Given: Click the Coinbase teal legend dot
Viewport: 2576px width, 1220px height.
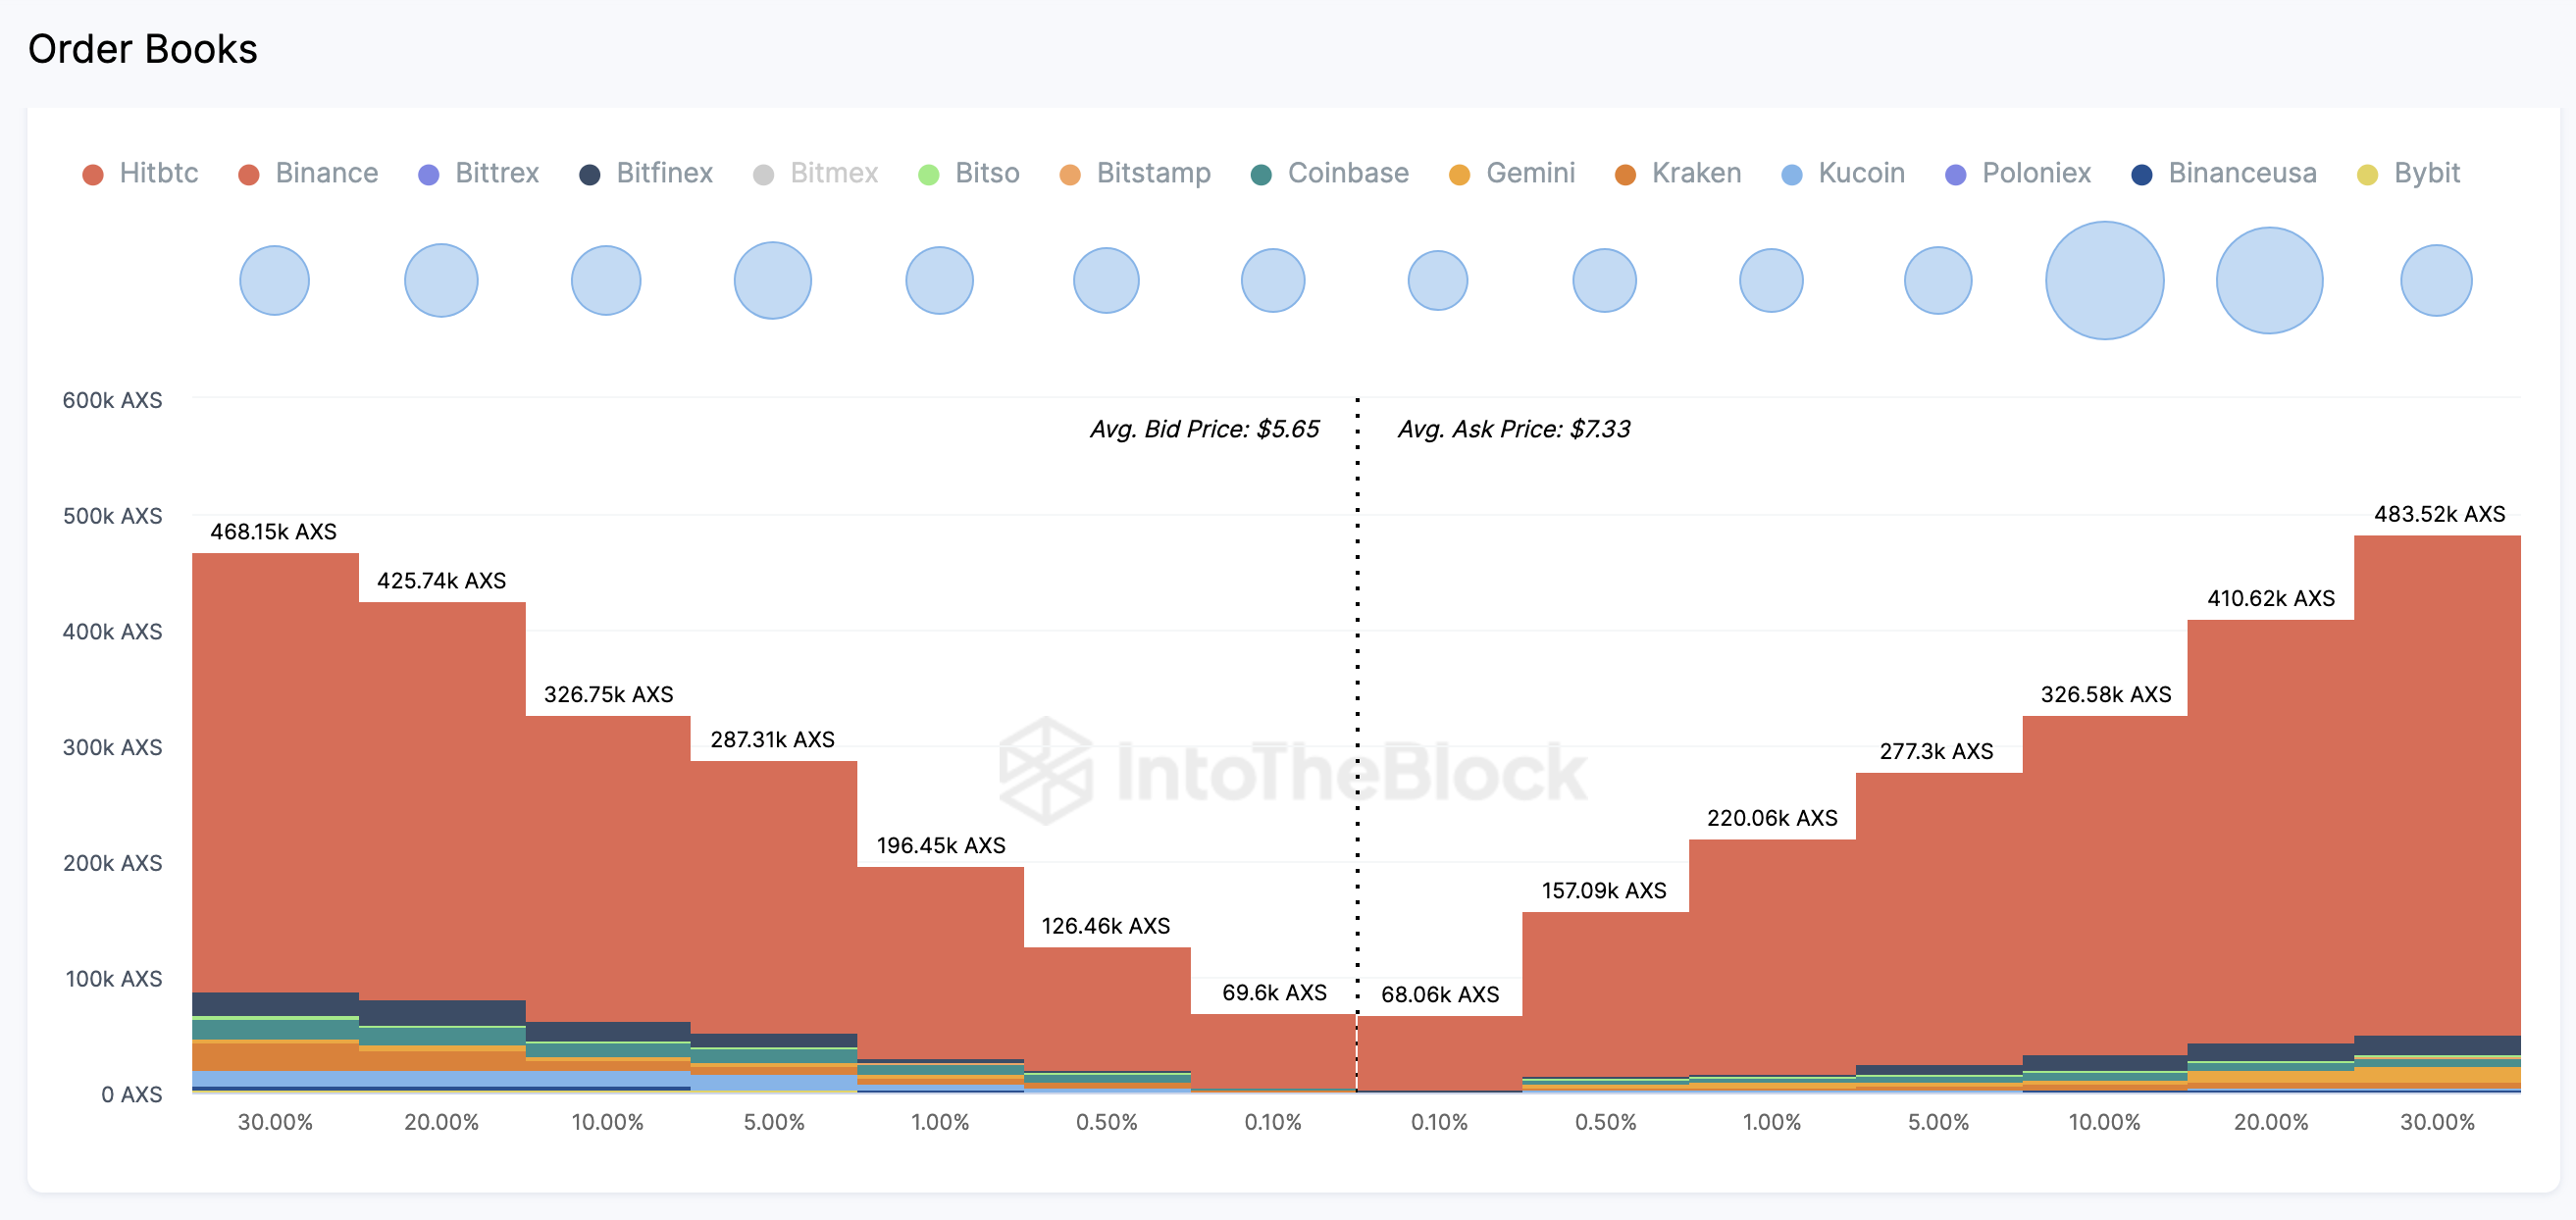Looking at the screenshot, I should click(1261, 175).
